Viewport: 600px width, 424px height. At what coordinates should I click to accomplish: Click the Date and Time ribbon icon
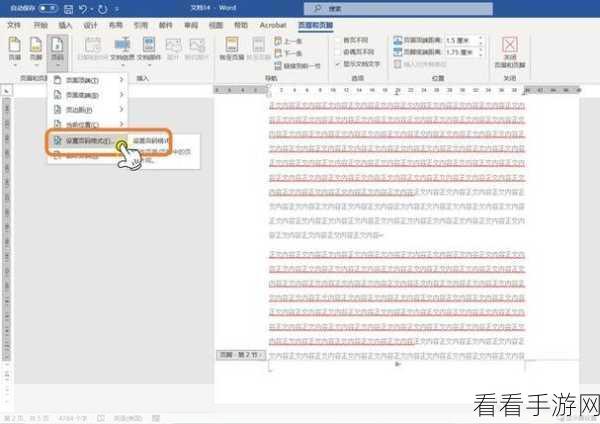click(92, 45)
